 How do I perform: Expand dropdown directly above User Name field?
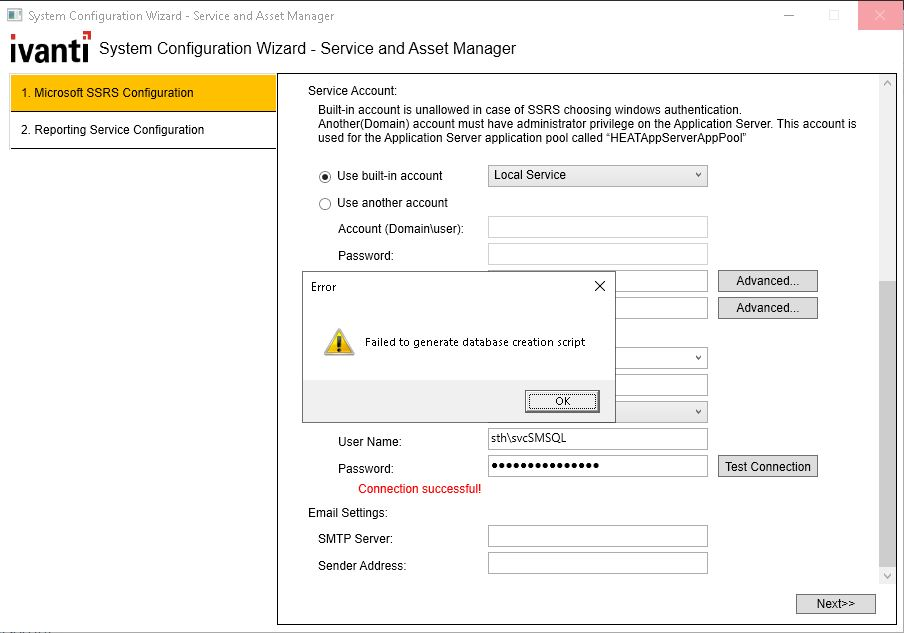698,411
